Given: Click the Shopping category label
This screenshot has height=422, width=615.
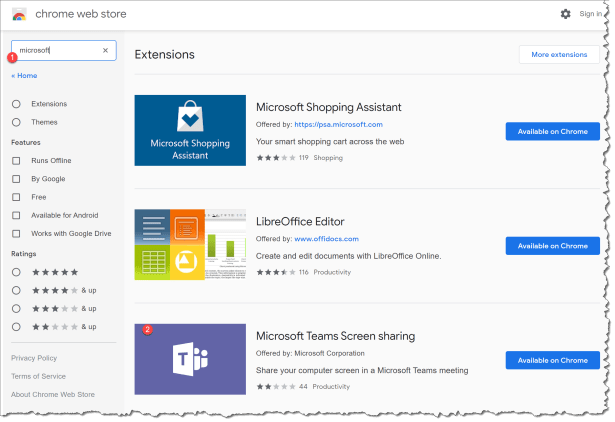Looking at the screenshot, I should pos(328,158).
